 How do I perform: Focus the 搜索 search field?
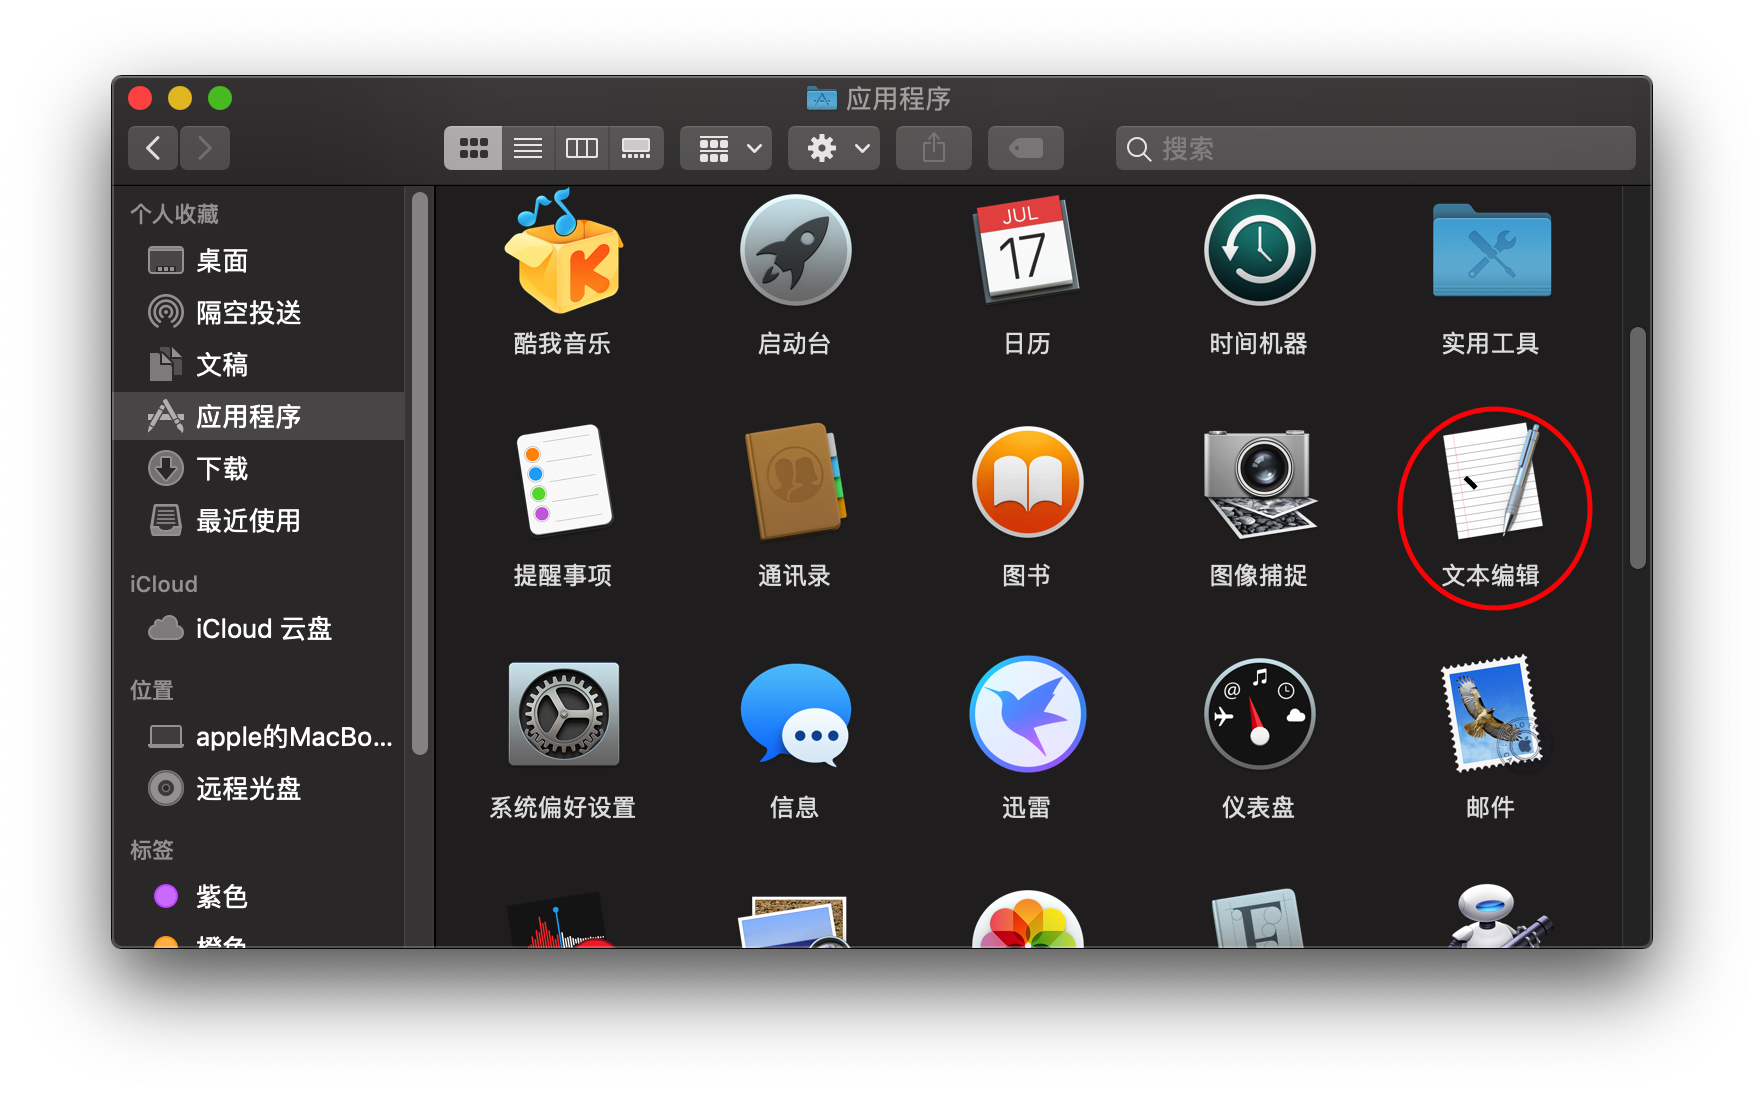[x=1376, y=148]
